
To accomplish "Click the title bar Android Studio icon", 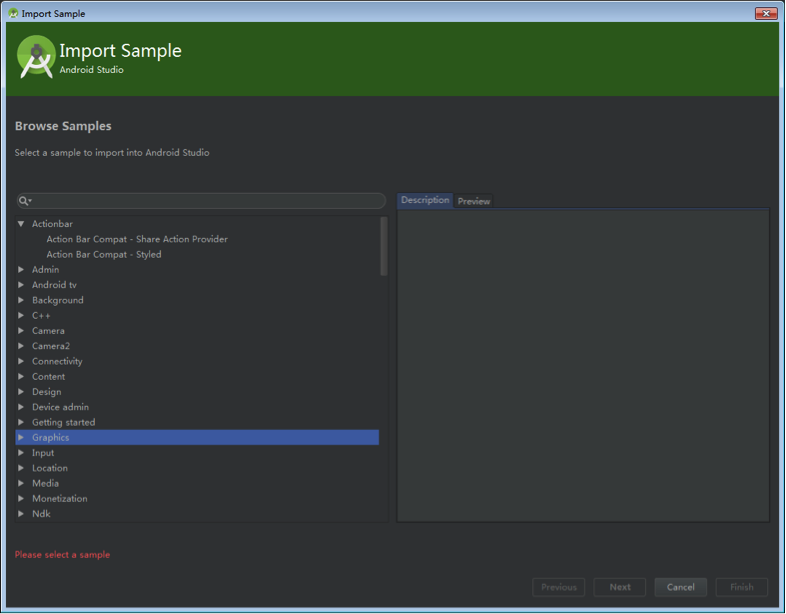I will click(13, 14).
